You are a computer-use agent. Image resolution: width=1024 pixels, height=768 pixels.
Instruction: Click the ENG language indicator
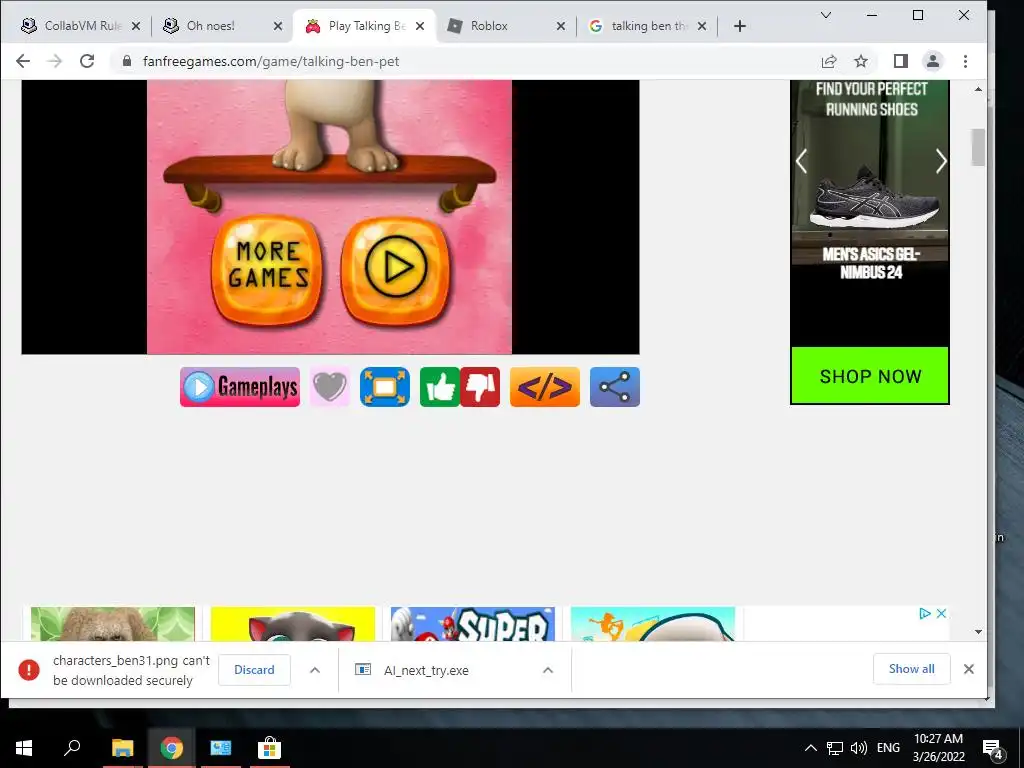(888, 748)
